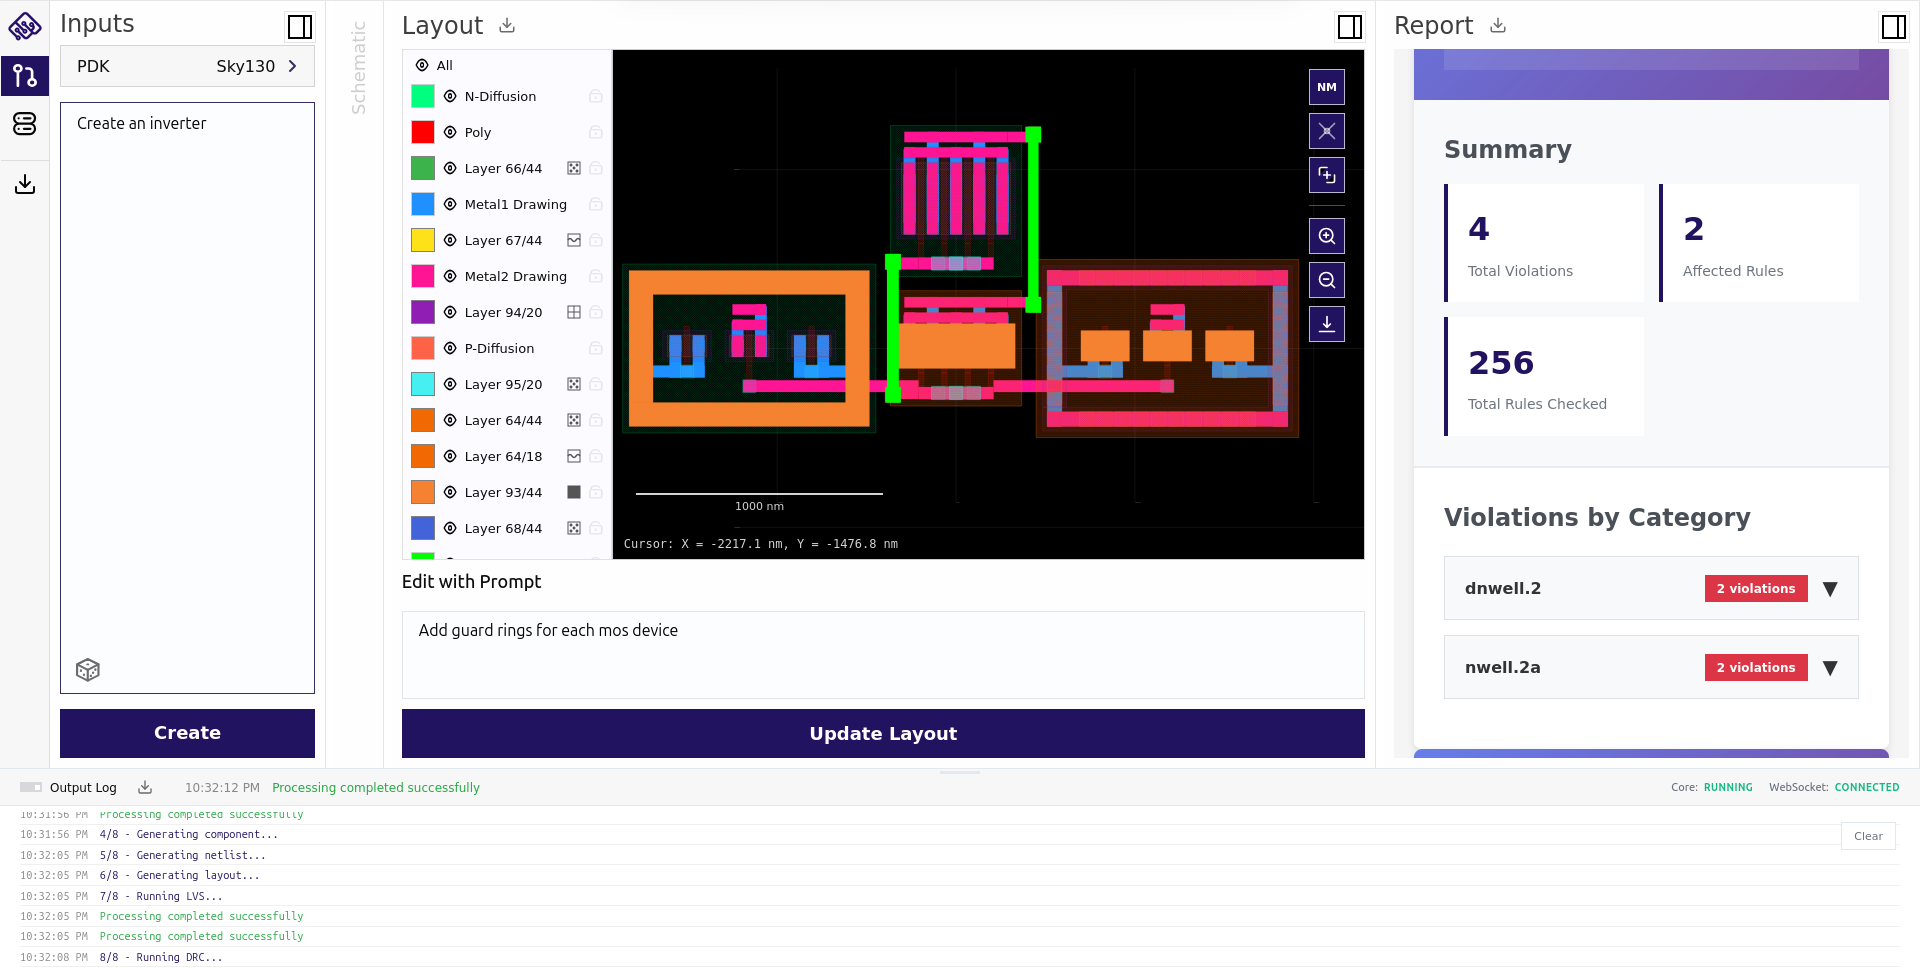
Task: Open the collapsed Schematic panel
Action: [x=358, y=68]
